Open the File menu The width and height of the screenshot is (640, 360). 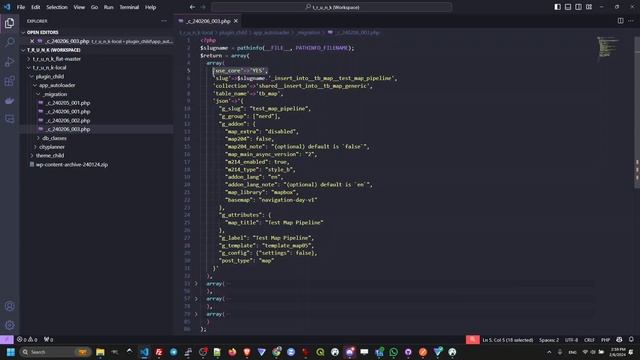pyautogui.click(x=21, y=7)
